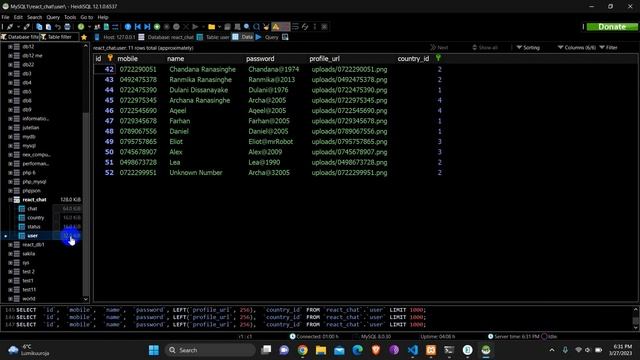Switch to the Host: 127.0.0.1 tab
The width and height of the screenshot is (640, 360).
pos(115,37)
